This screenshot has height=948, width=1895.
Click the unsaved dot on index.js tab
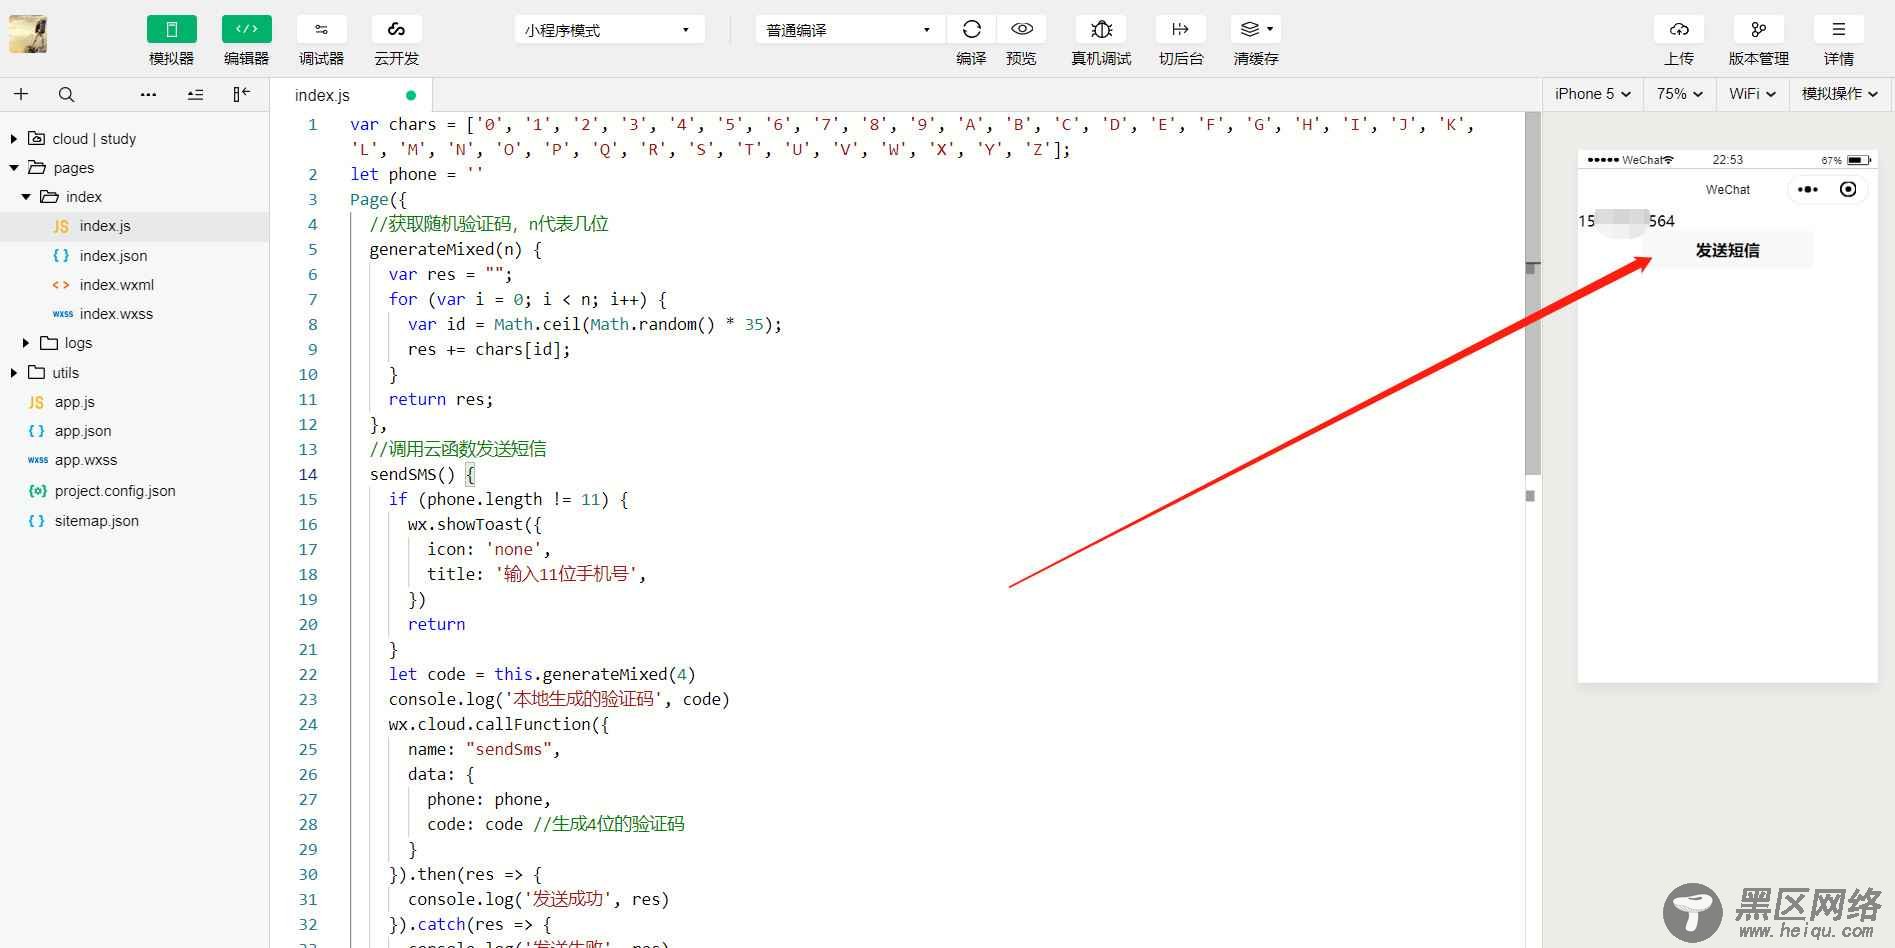411,95
